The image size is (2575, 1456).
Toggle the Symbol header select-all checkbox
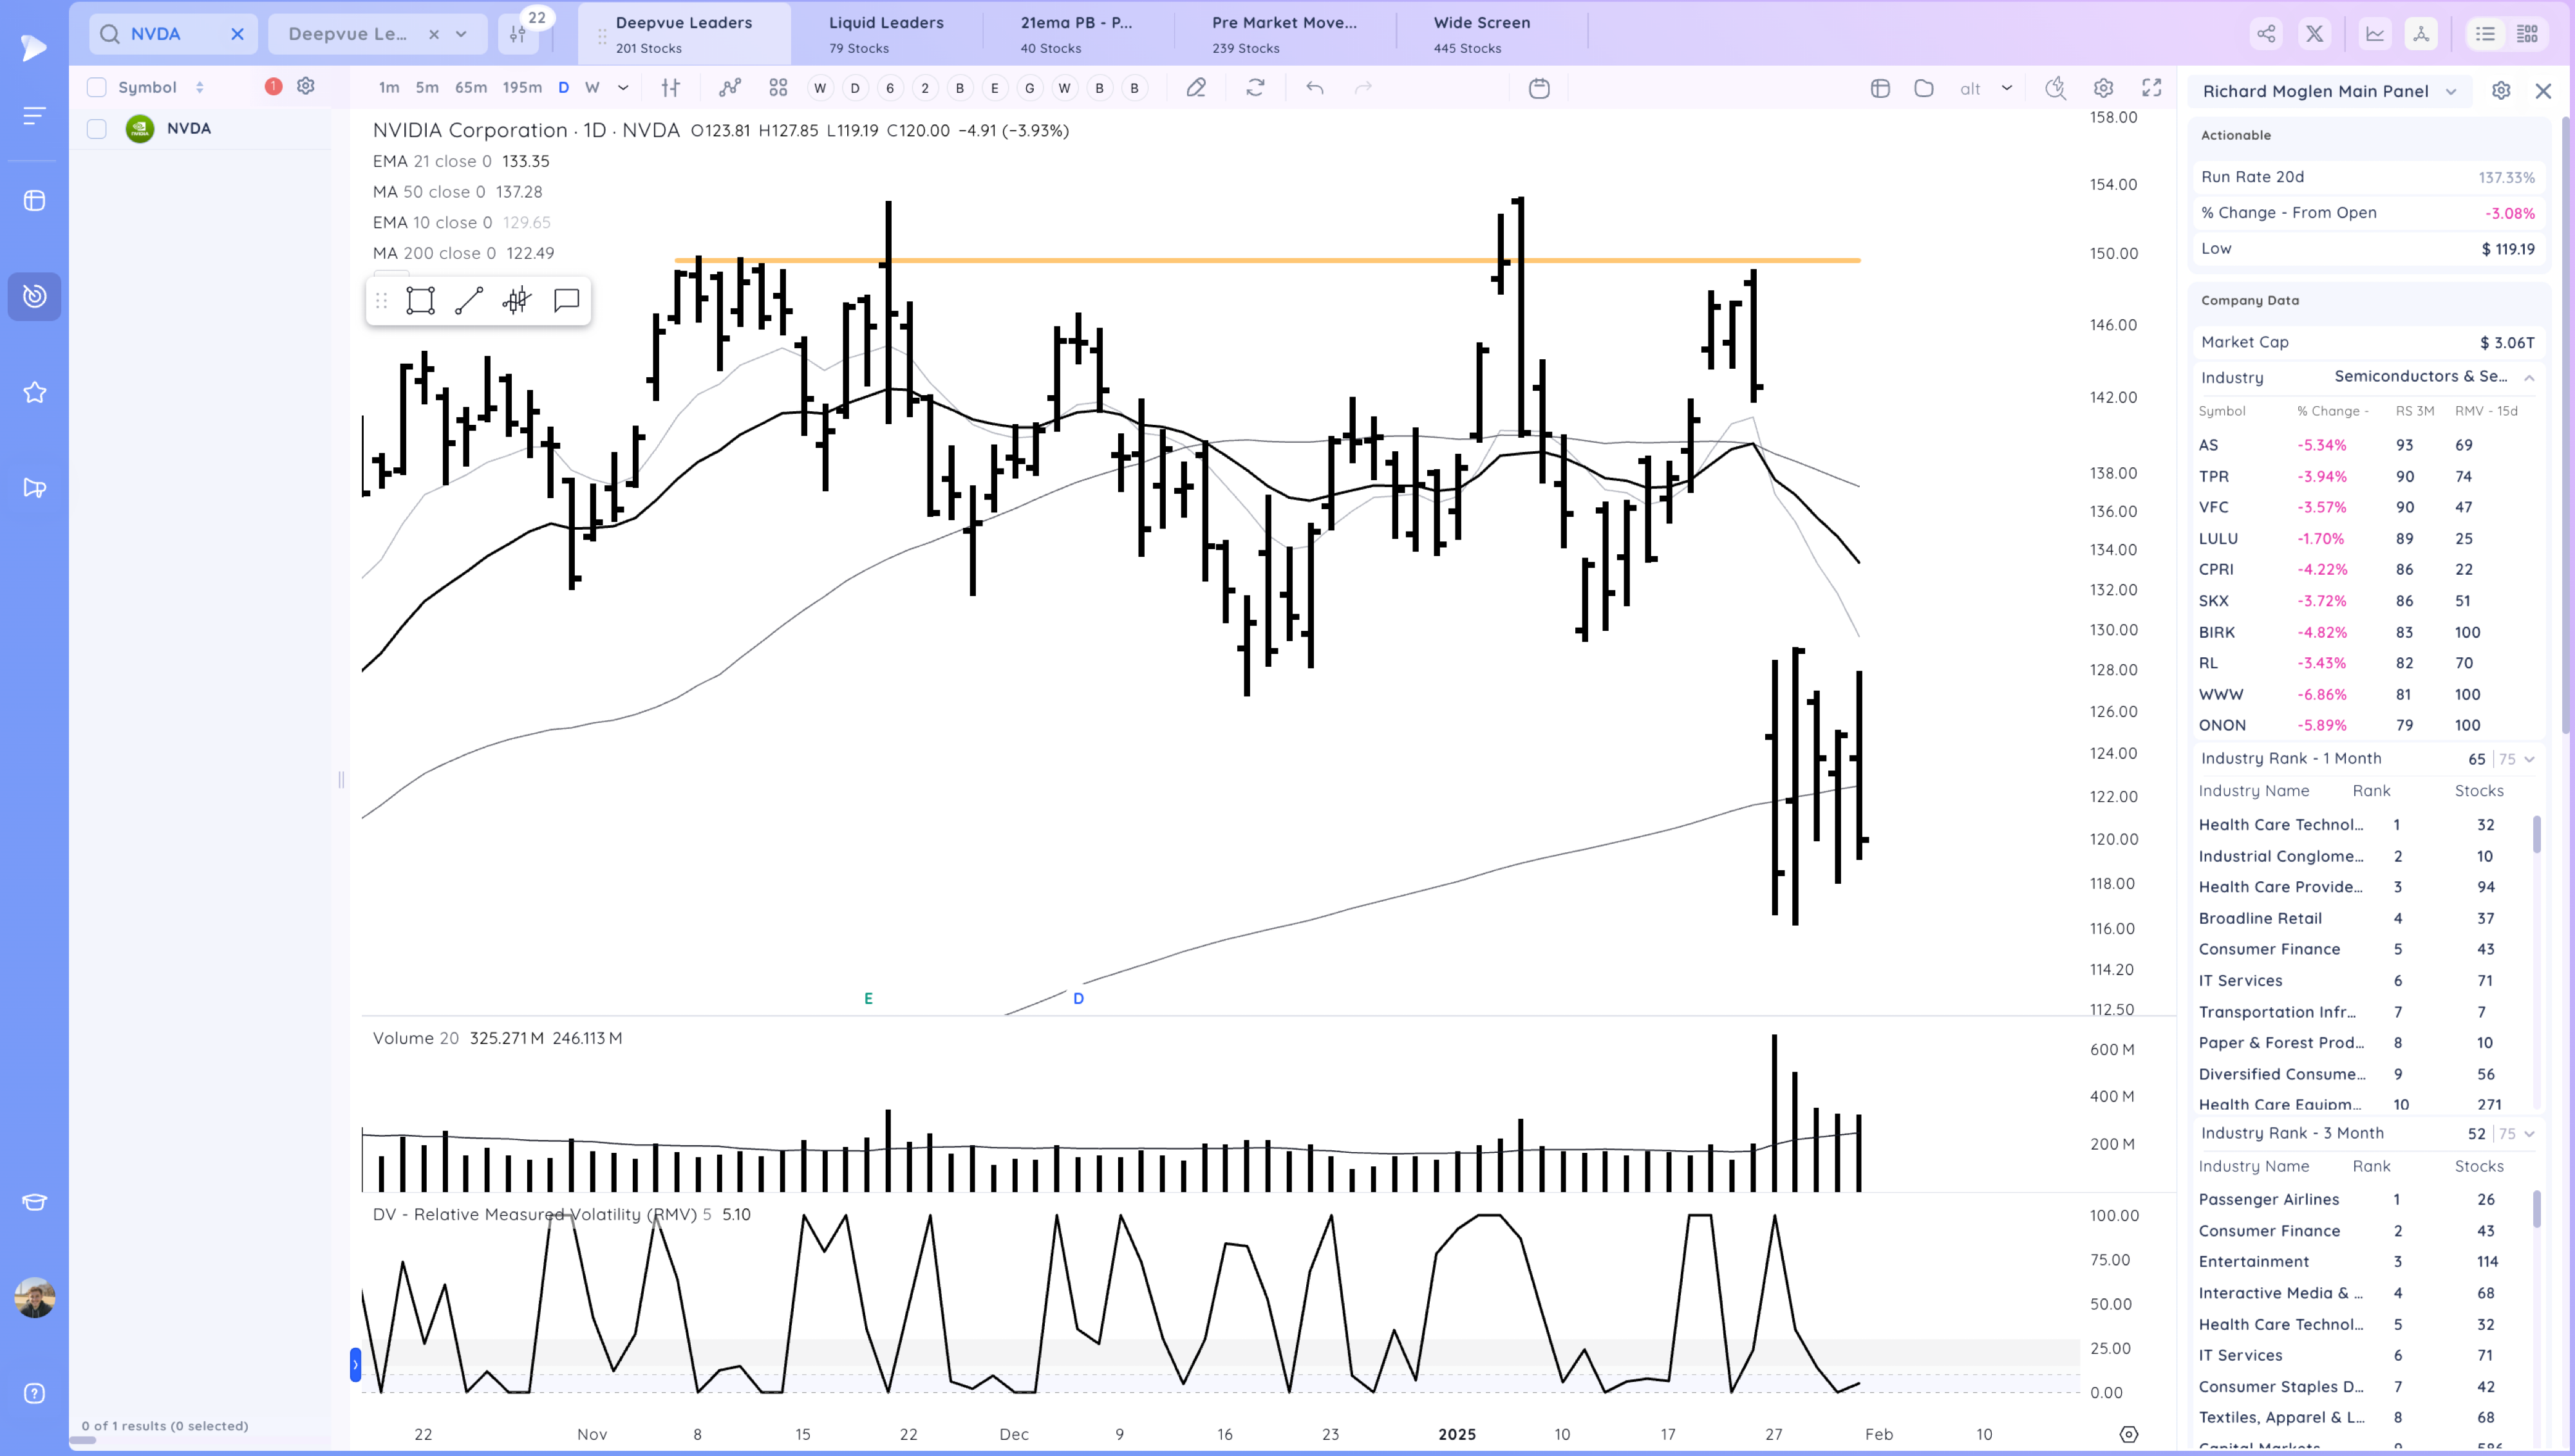click(x=97, y=87)
